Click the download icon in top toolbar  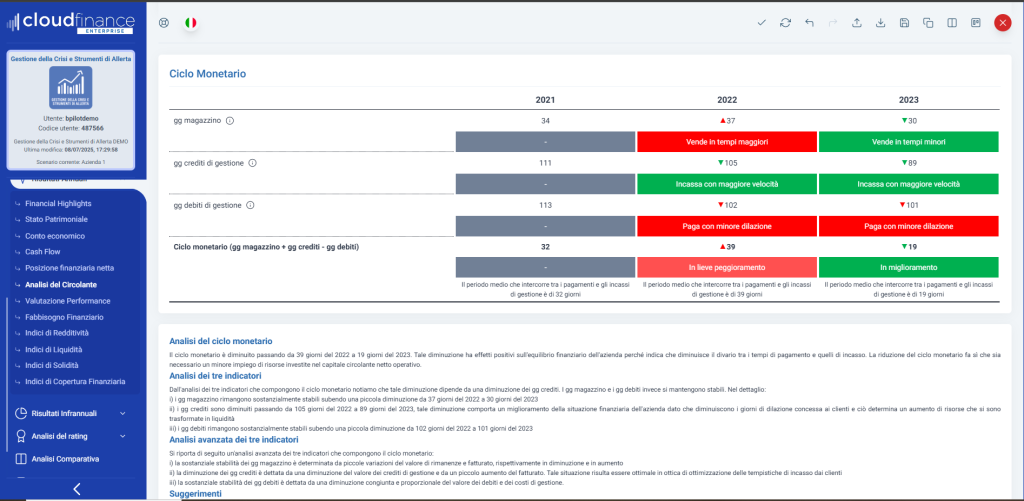coord(880,23)
